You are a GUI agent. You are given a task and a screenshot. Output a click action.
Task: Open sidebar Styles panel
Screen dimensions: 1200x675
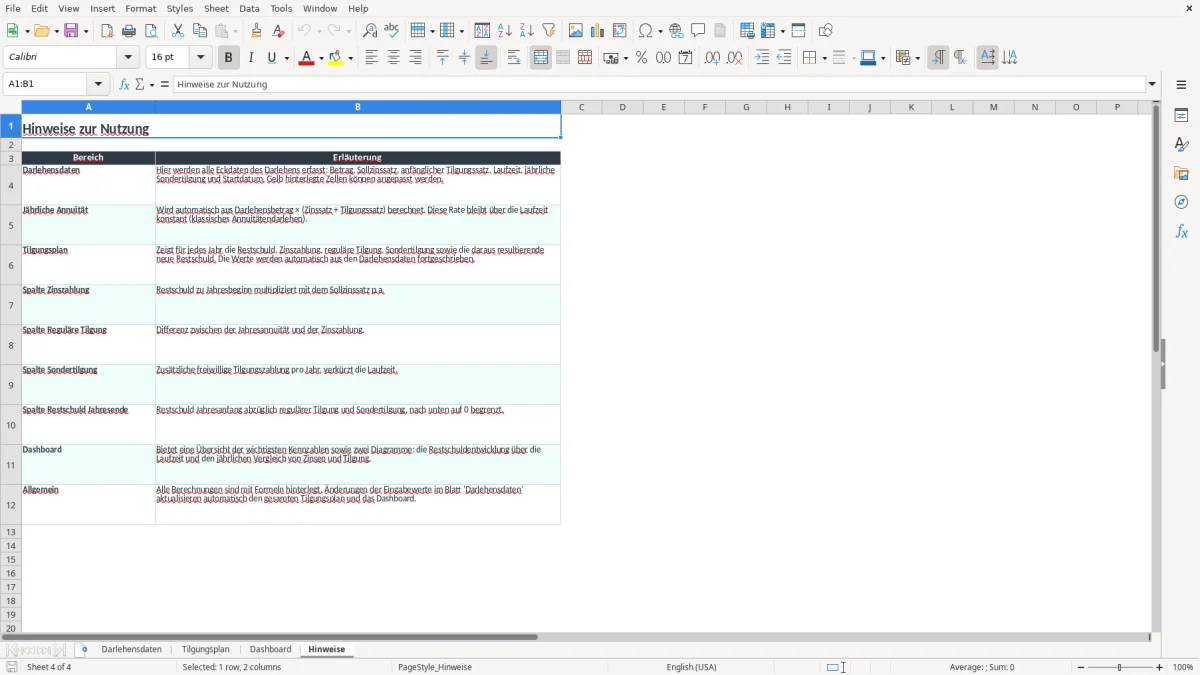tap(1181, 145)
